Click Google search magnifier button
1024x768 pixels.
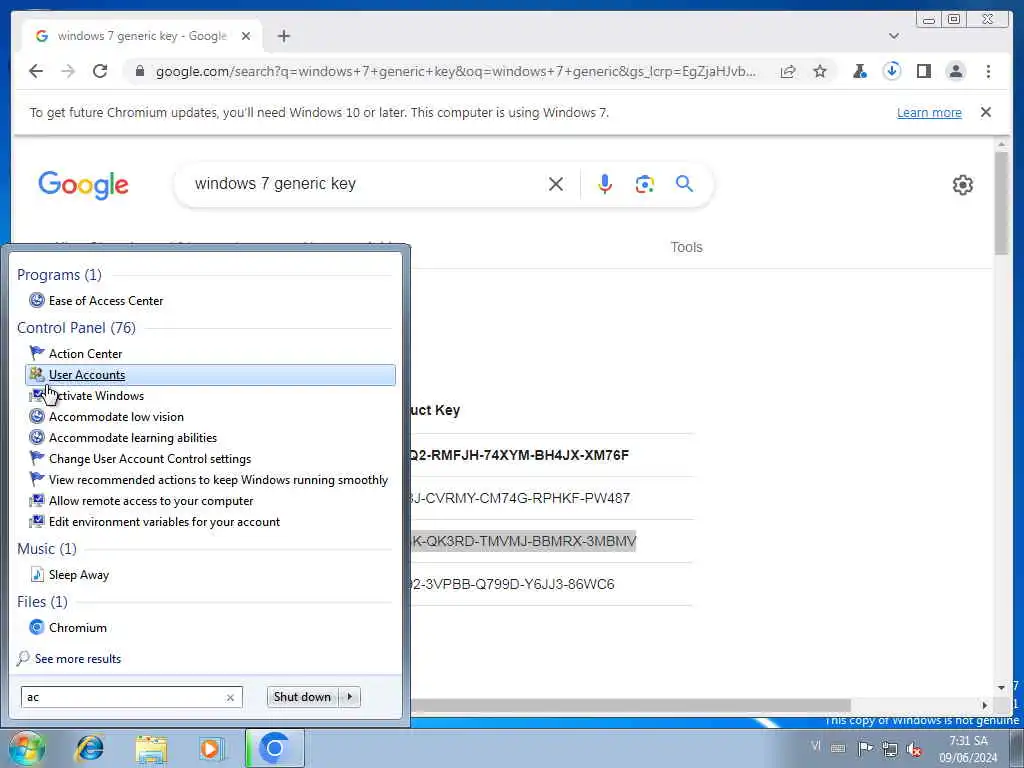pos(684,184)
